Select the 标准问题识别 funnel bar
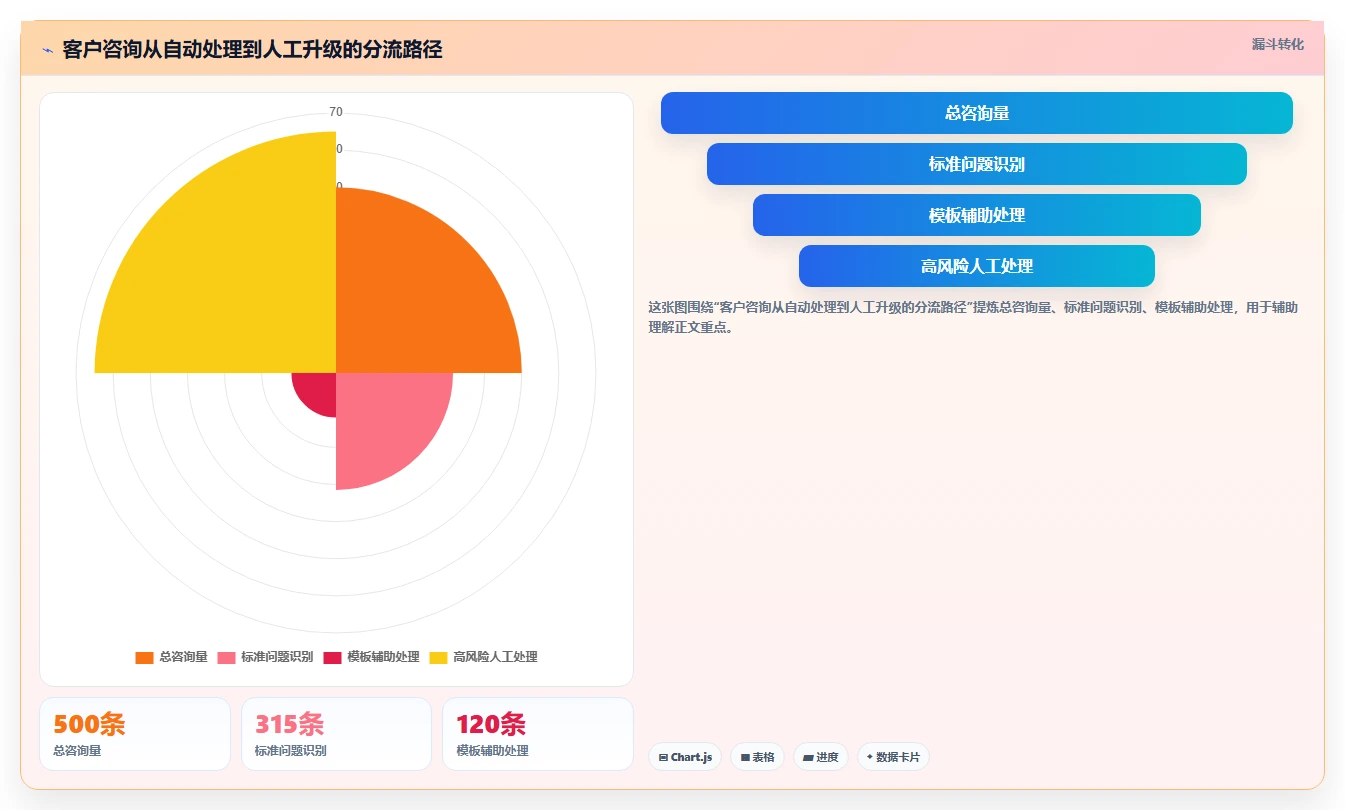The image size is (1345, 810). [976, 164]
